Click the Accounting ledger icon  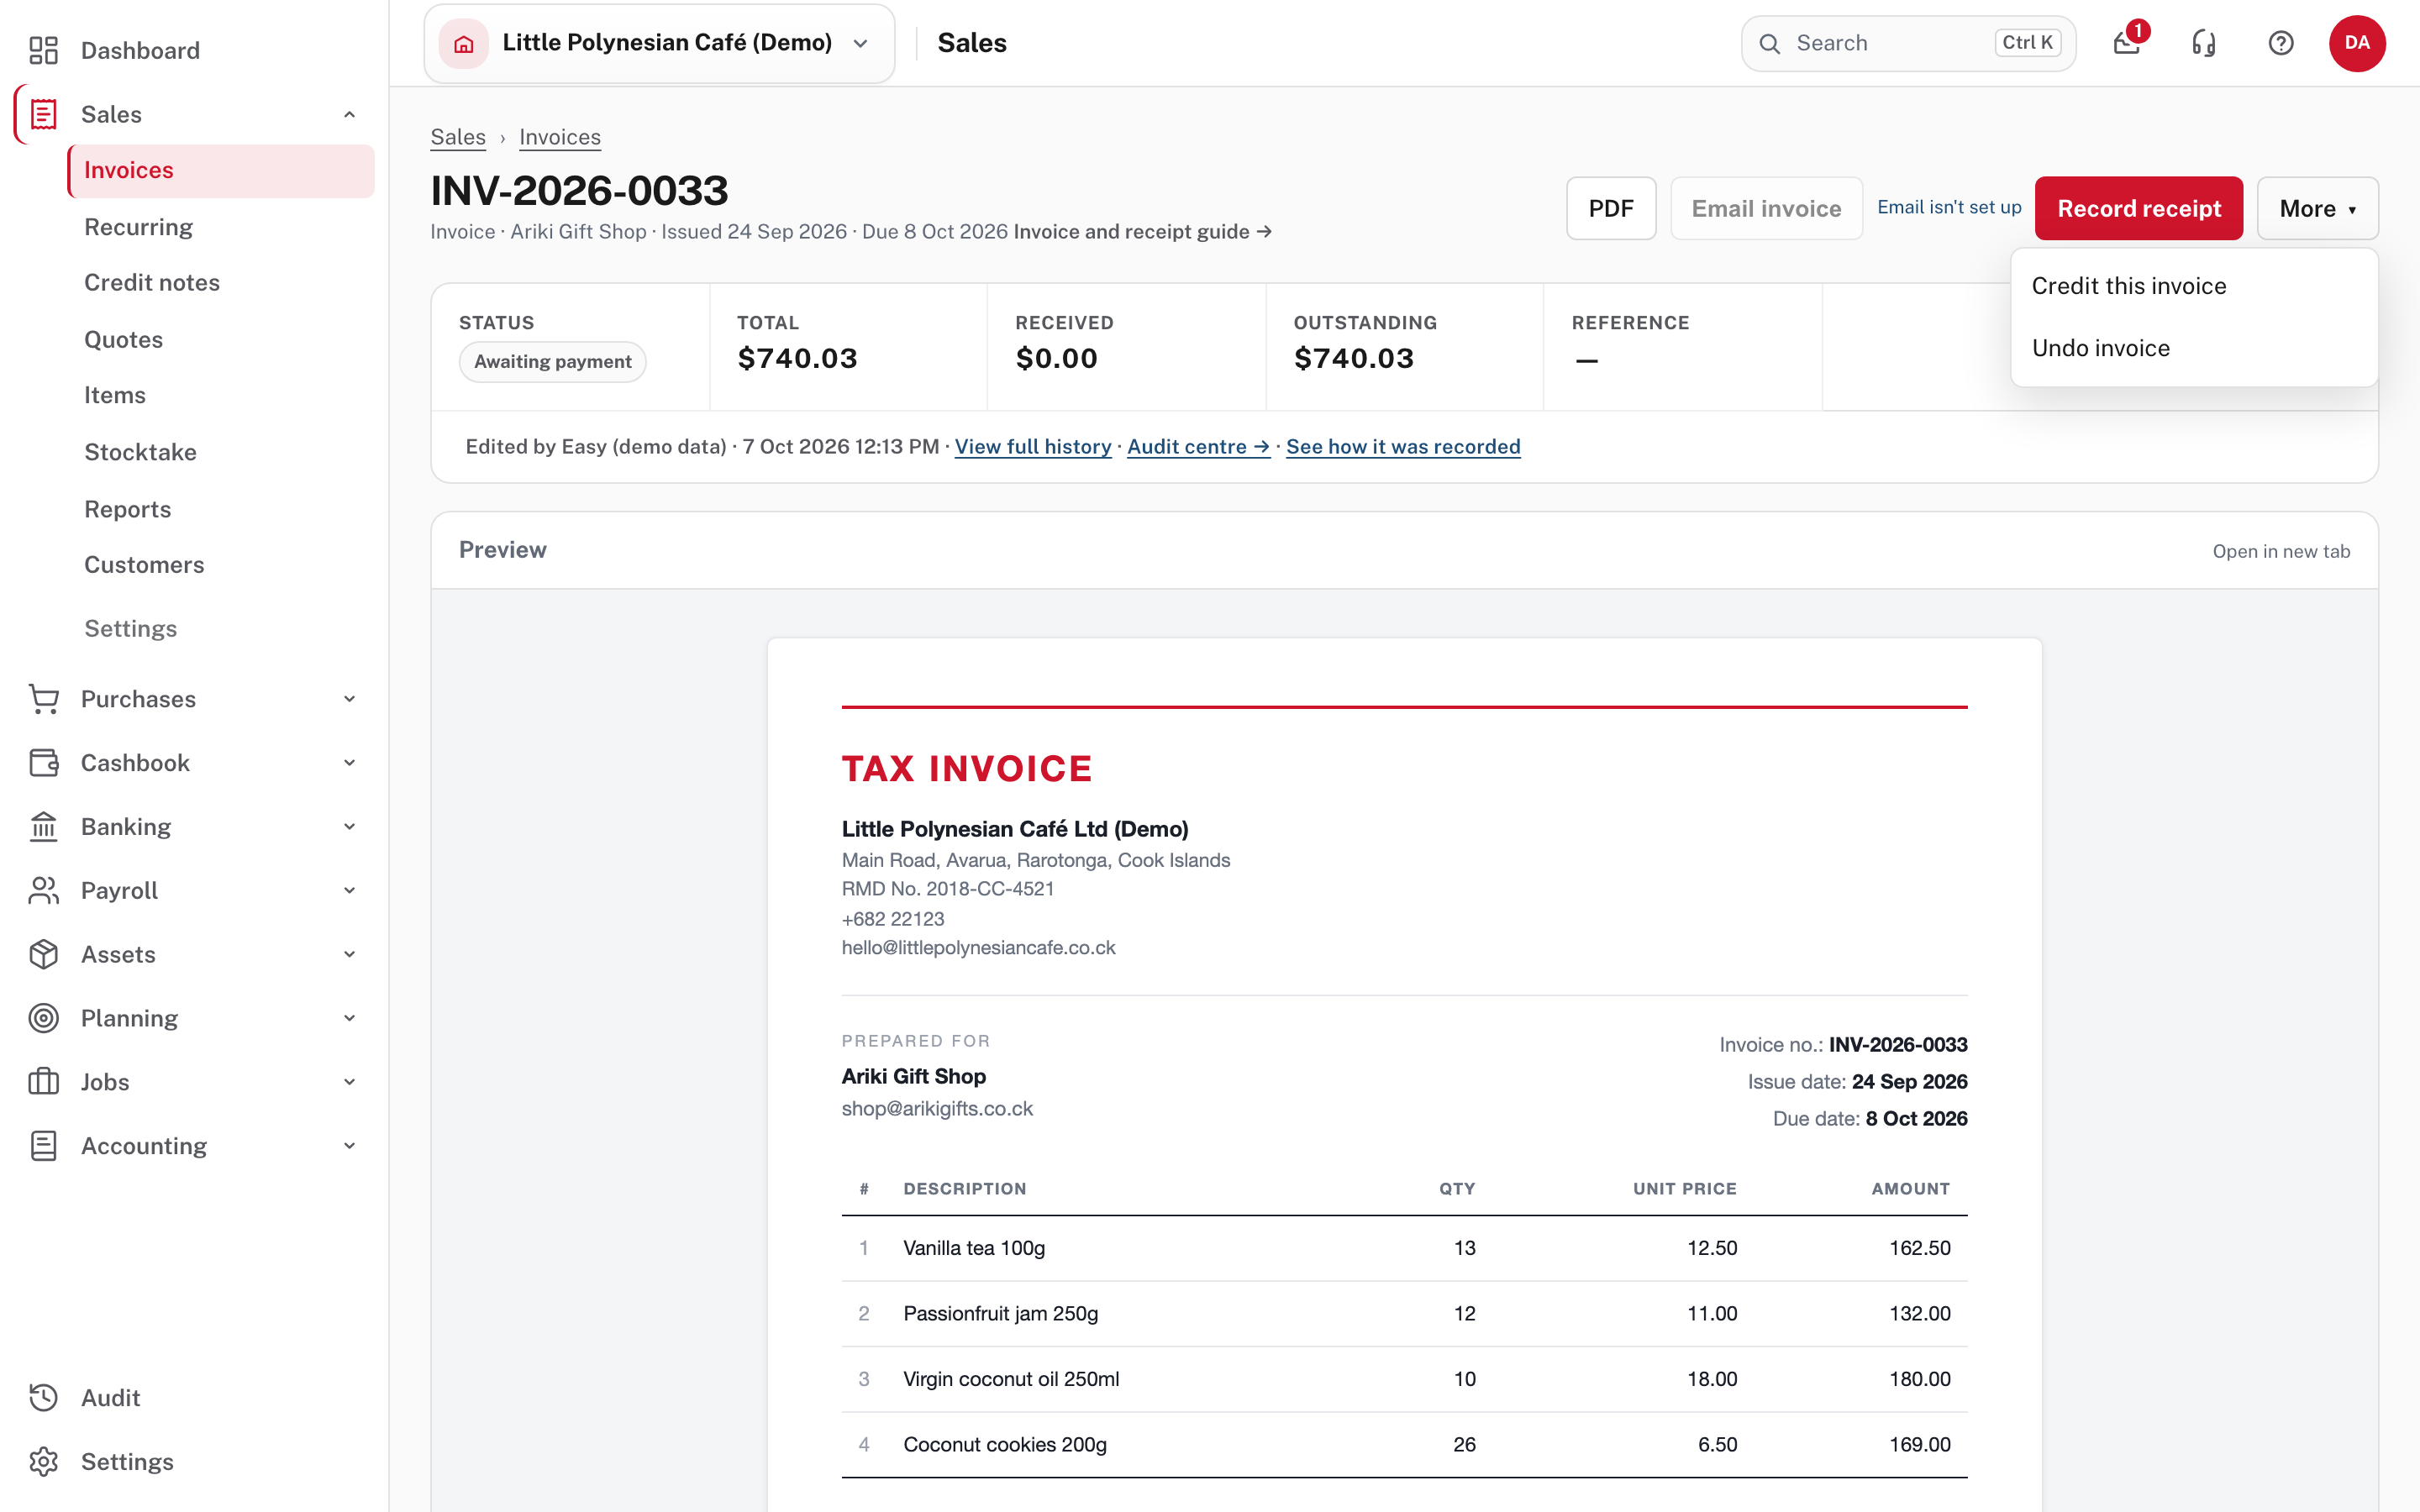pyautogui.click(x=43, y=1146)
